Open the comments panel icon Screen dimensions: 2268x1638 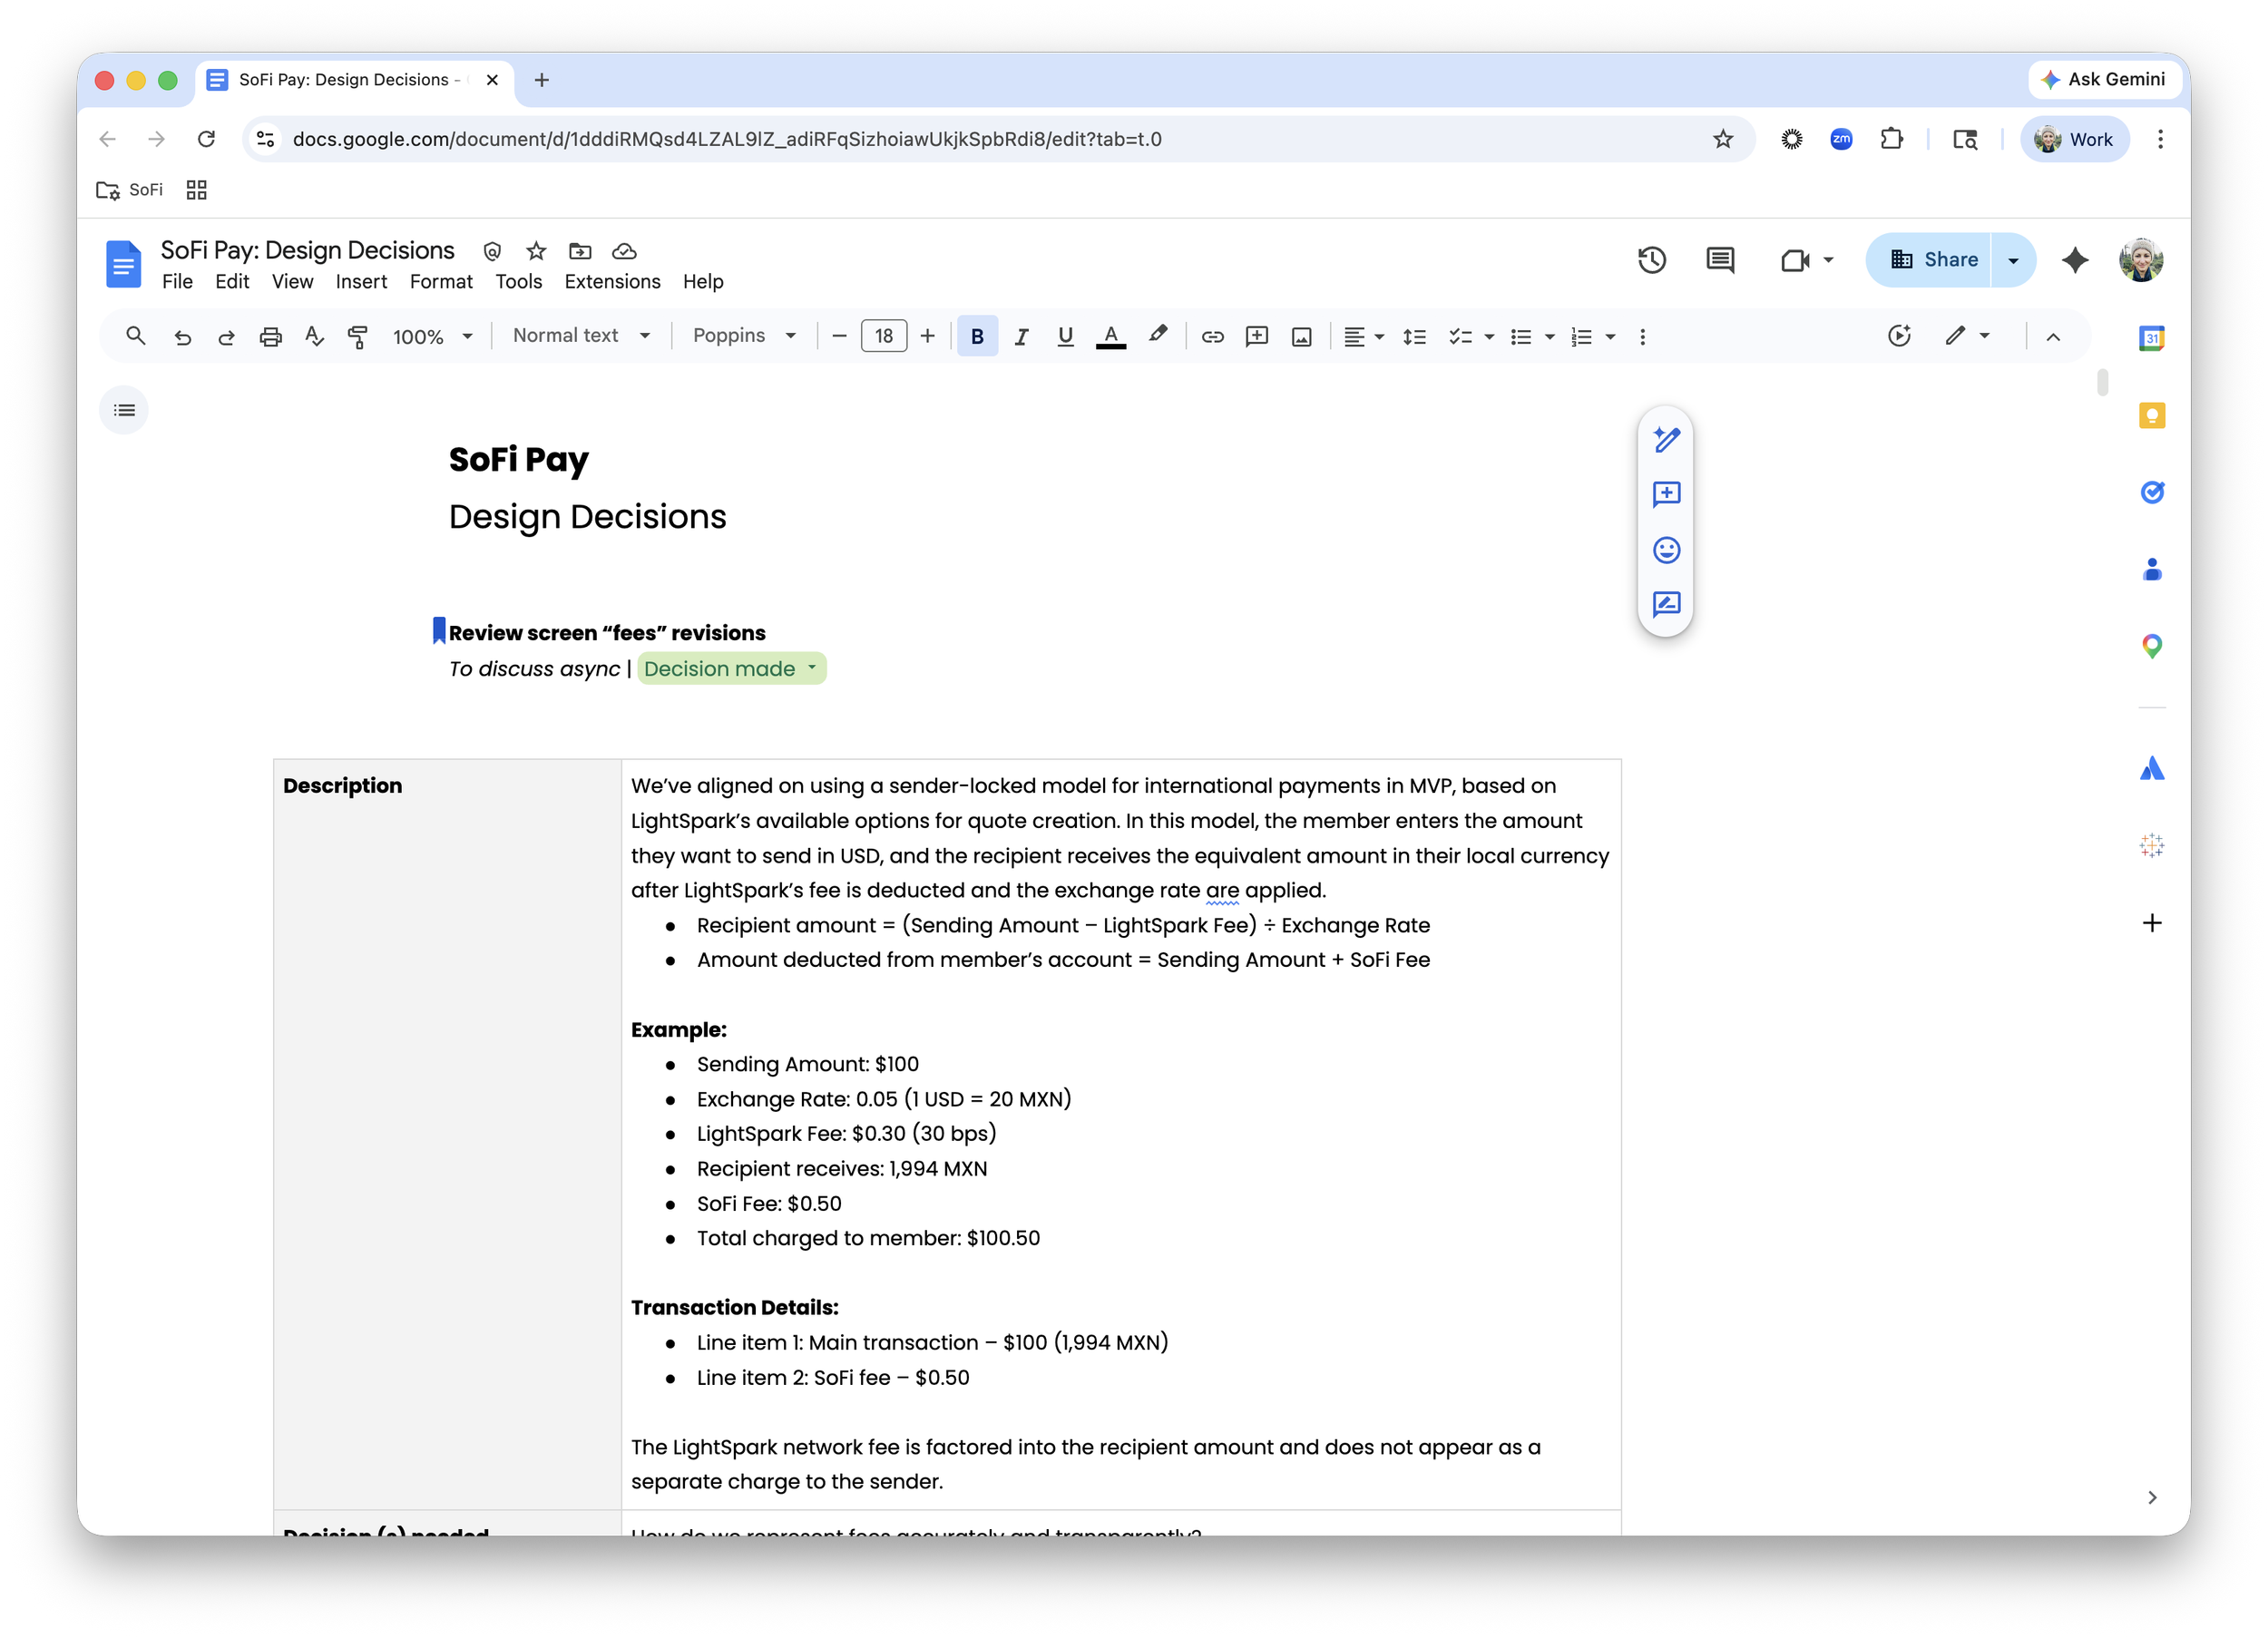(1719, 260)
